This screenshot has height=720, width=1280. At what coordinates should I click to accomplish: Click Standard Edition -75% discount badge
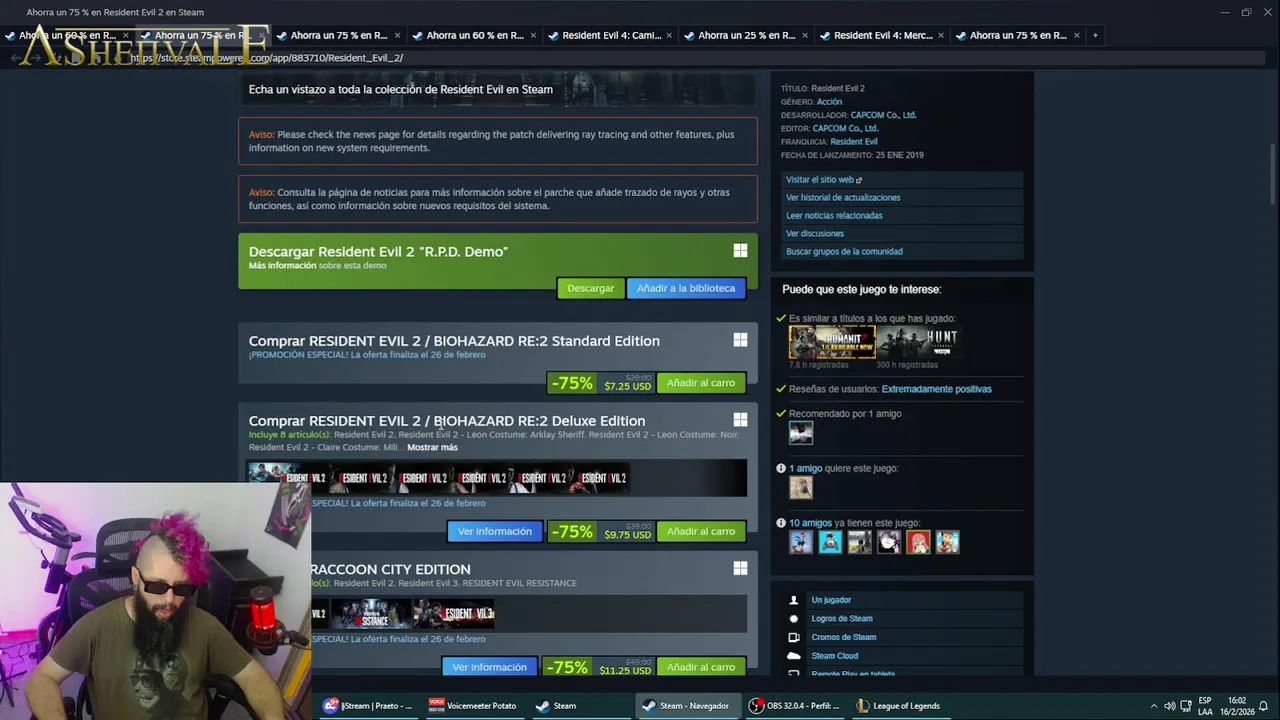(572, 383)
